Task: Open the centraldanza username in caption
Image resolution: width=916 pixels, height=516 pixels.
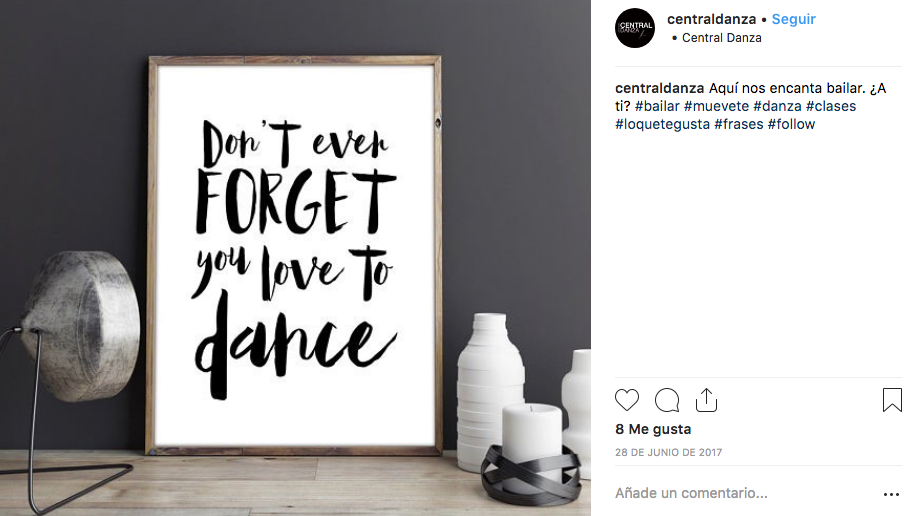Action: point(660,88)
